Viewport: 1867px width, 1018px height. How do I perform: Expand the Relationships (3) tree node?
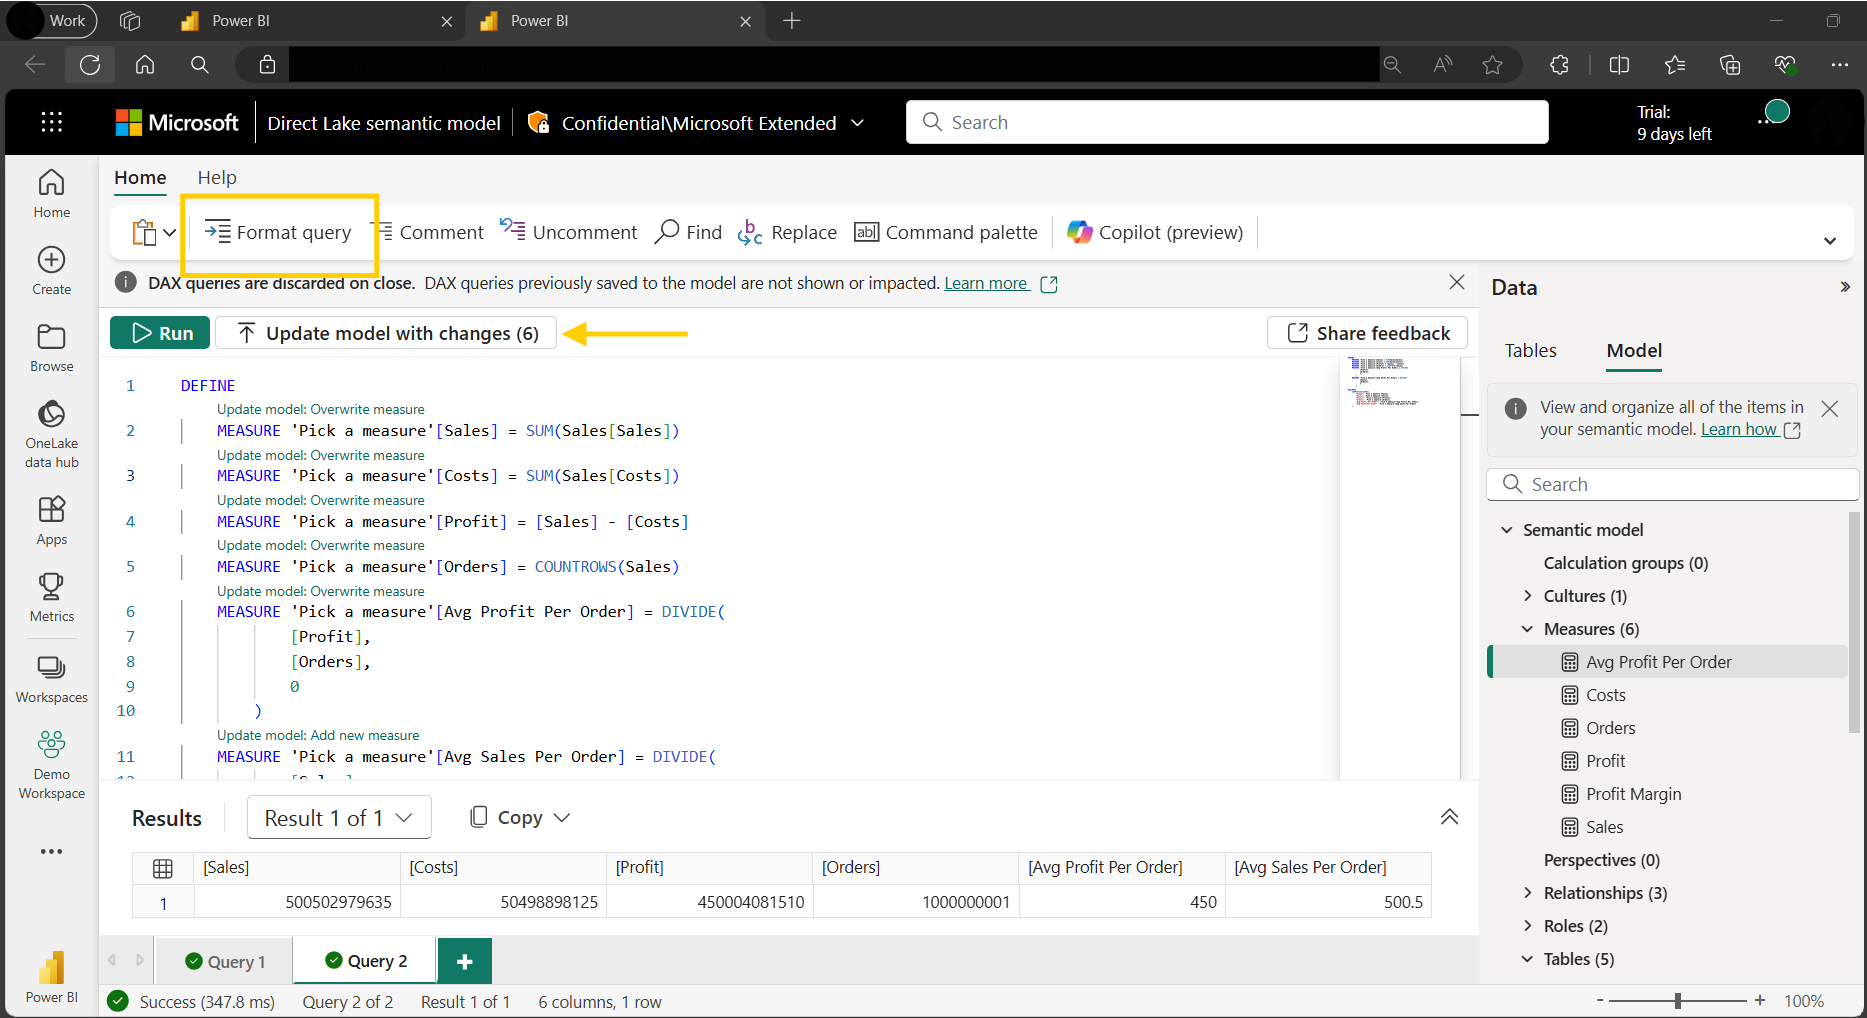tap(1527, 893)
